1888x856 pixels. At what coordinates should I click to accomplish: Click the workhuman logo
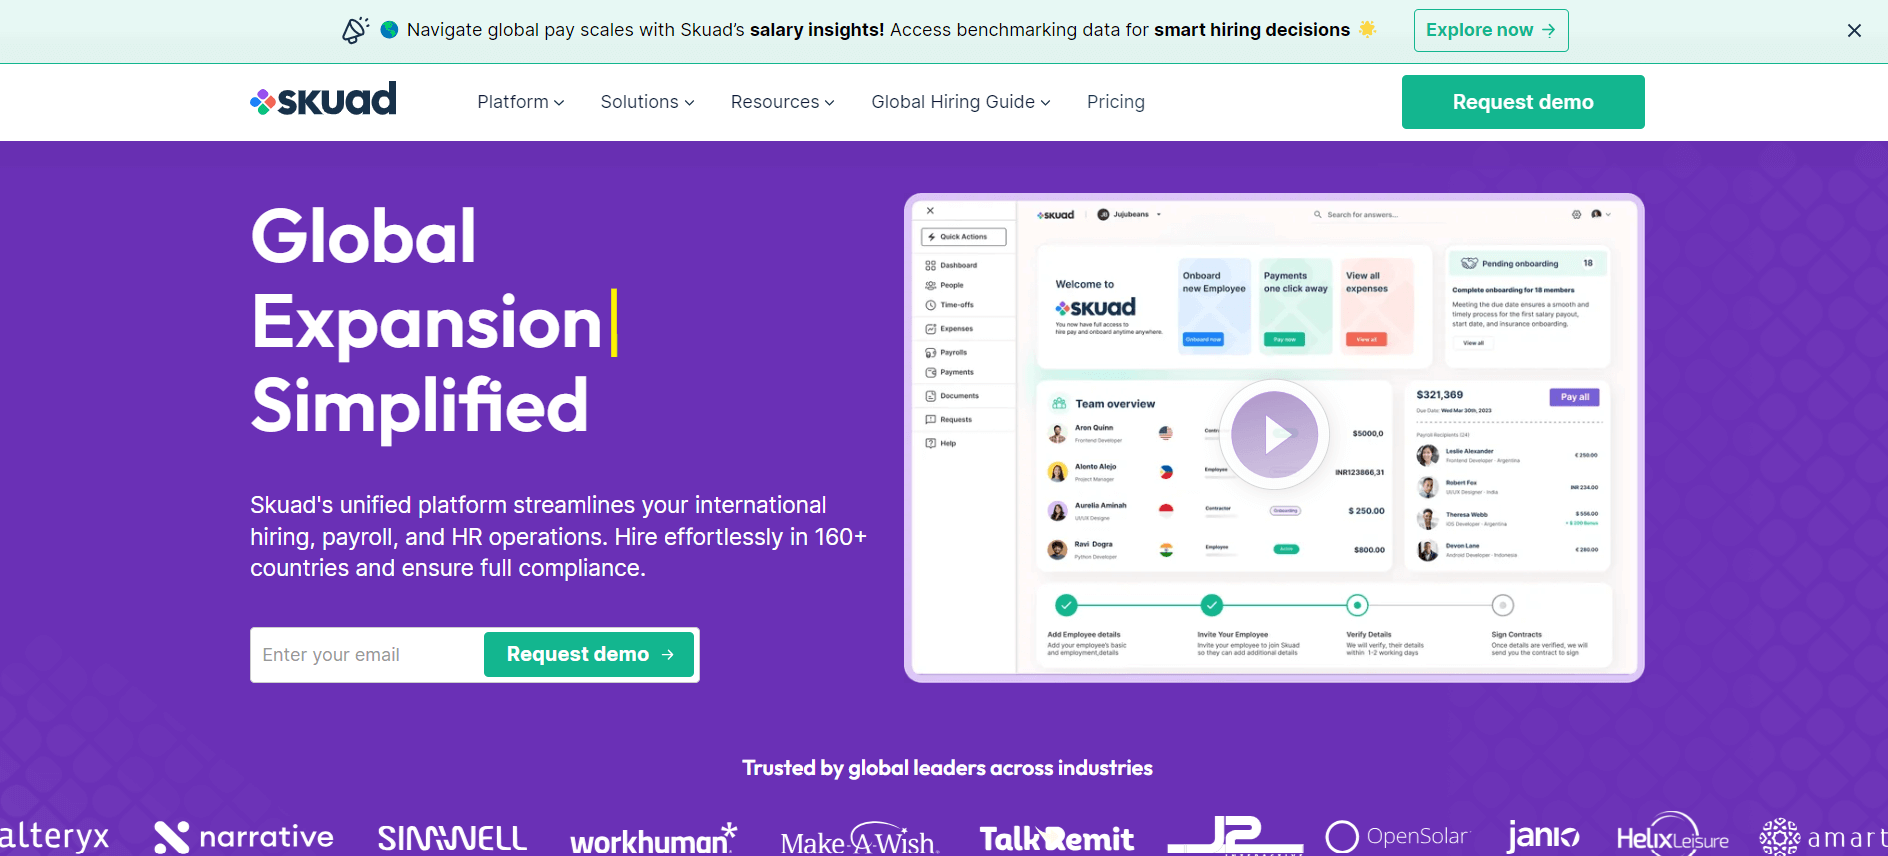pos(653,840)
